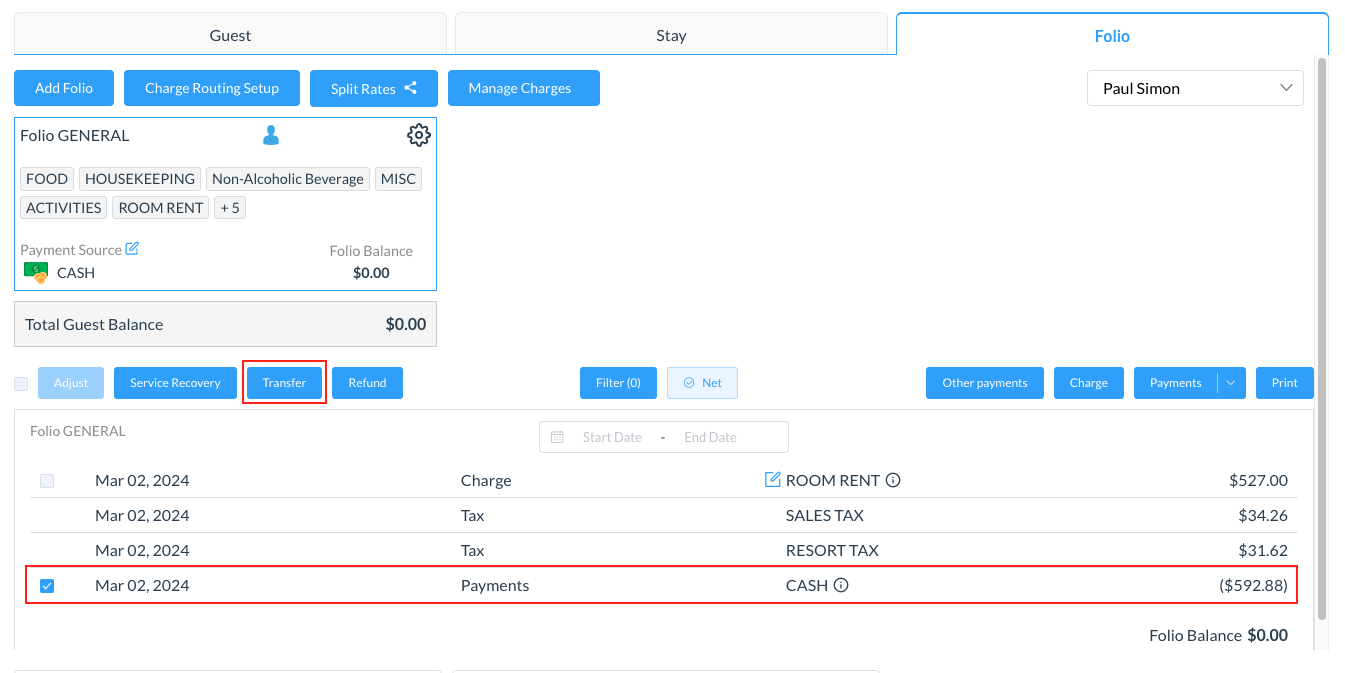The width and height of the screenshot is (1345, 673).
Task: Click the Start Date input field
Action: (612, 437)
